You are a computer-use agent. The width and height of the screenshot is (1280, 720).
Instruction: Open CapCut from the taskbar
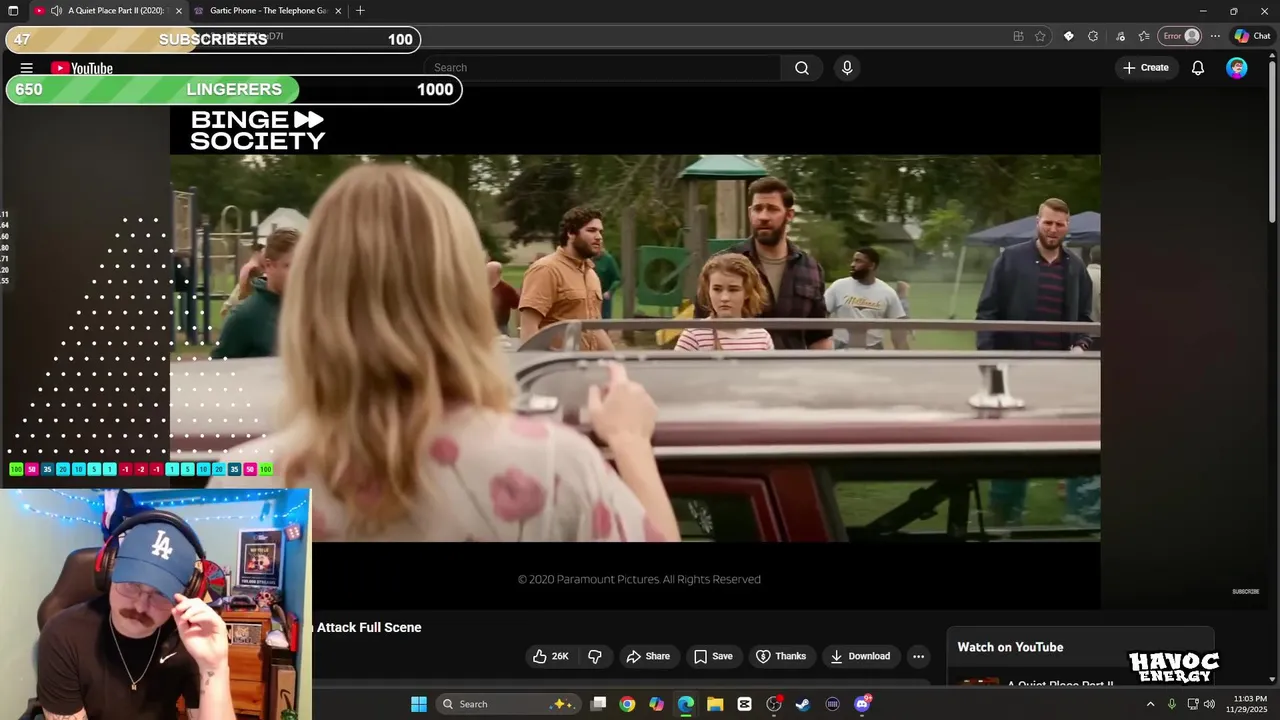pos(744,704)
